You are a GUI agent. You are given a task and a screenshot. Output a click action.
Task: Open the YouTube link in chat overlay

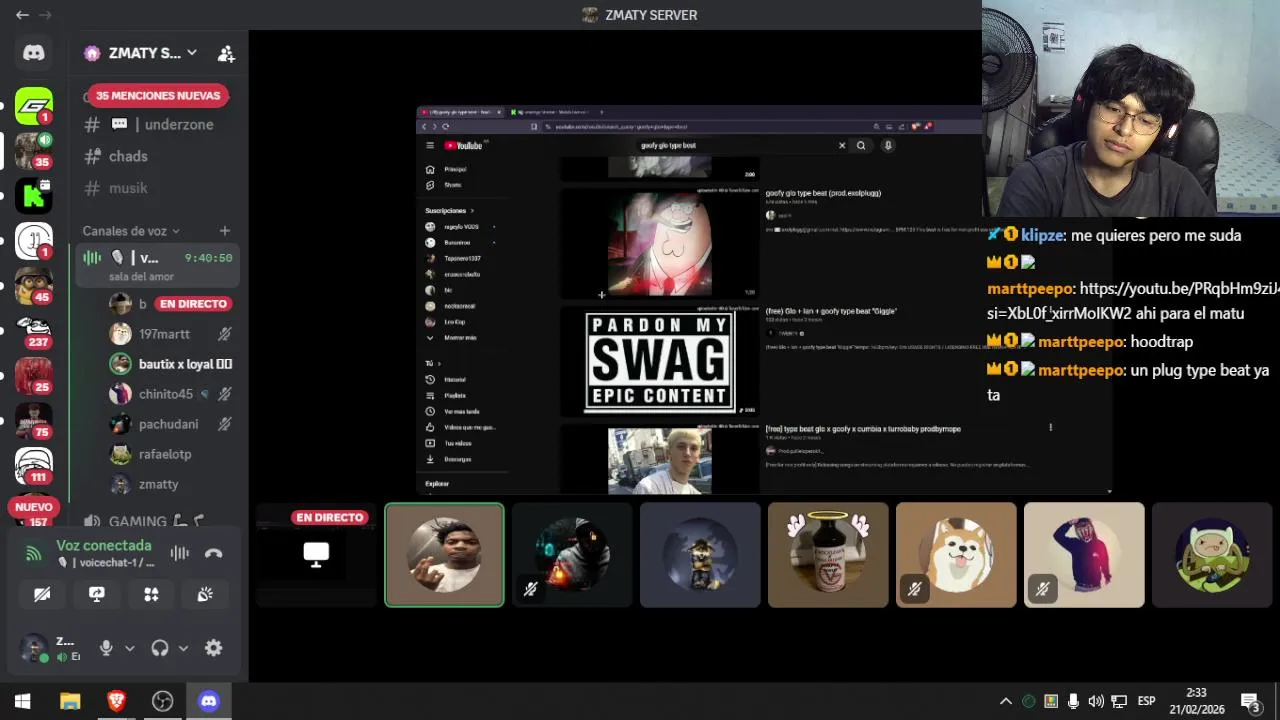[x=1133, y=301]
